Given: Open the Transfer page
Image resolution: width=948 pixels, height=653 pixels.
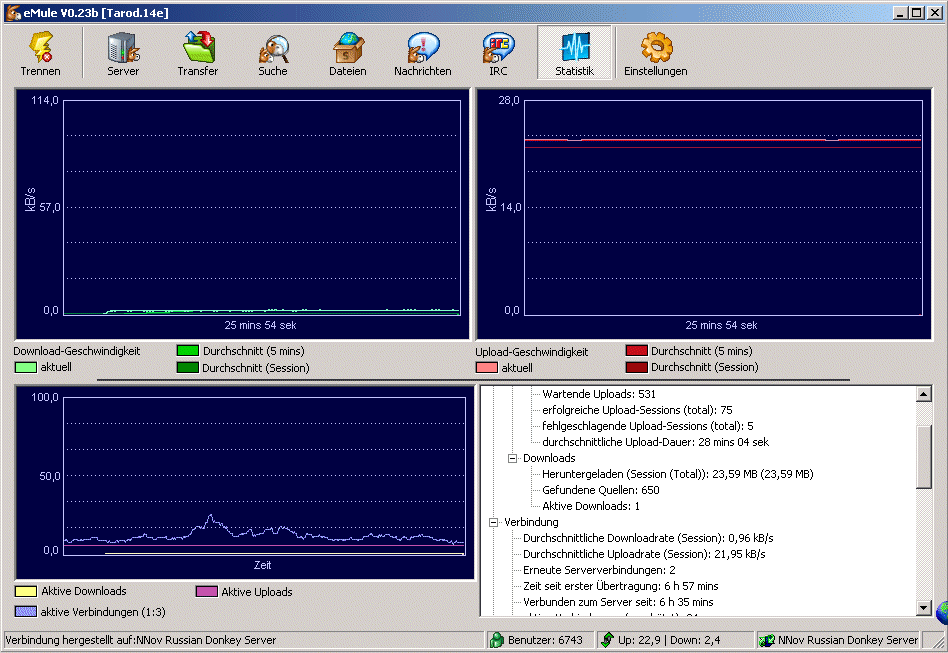Looking at the screenshot, I should pyautogui.click(x=198, y=54).
